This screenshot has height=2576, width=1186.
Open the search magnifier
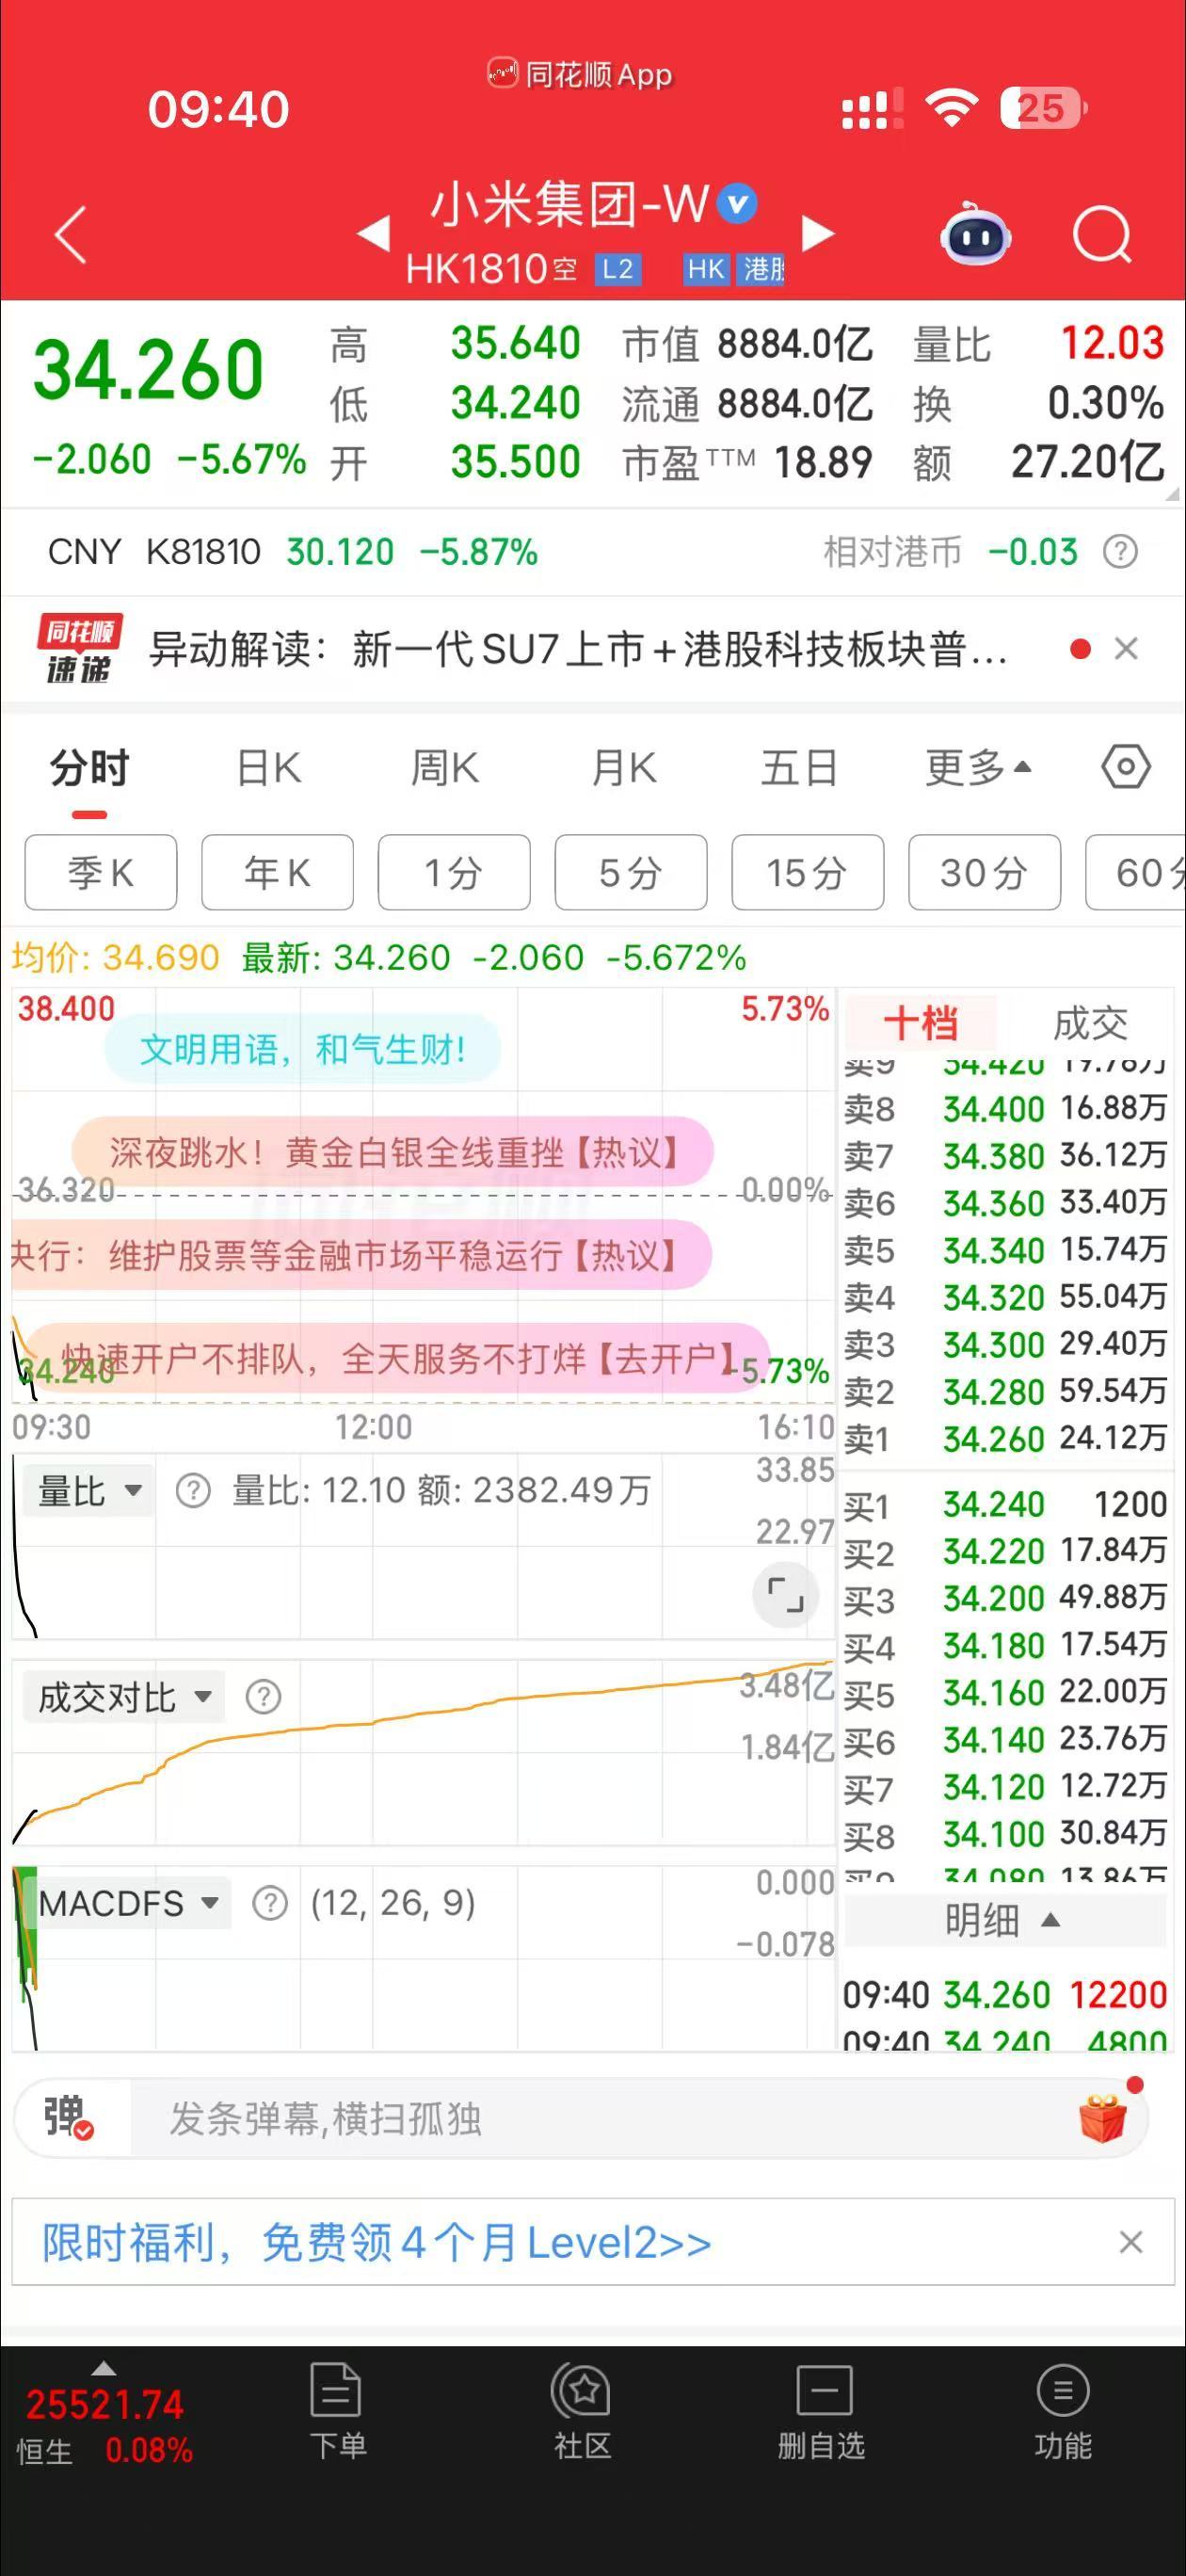click(1102, 236)
